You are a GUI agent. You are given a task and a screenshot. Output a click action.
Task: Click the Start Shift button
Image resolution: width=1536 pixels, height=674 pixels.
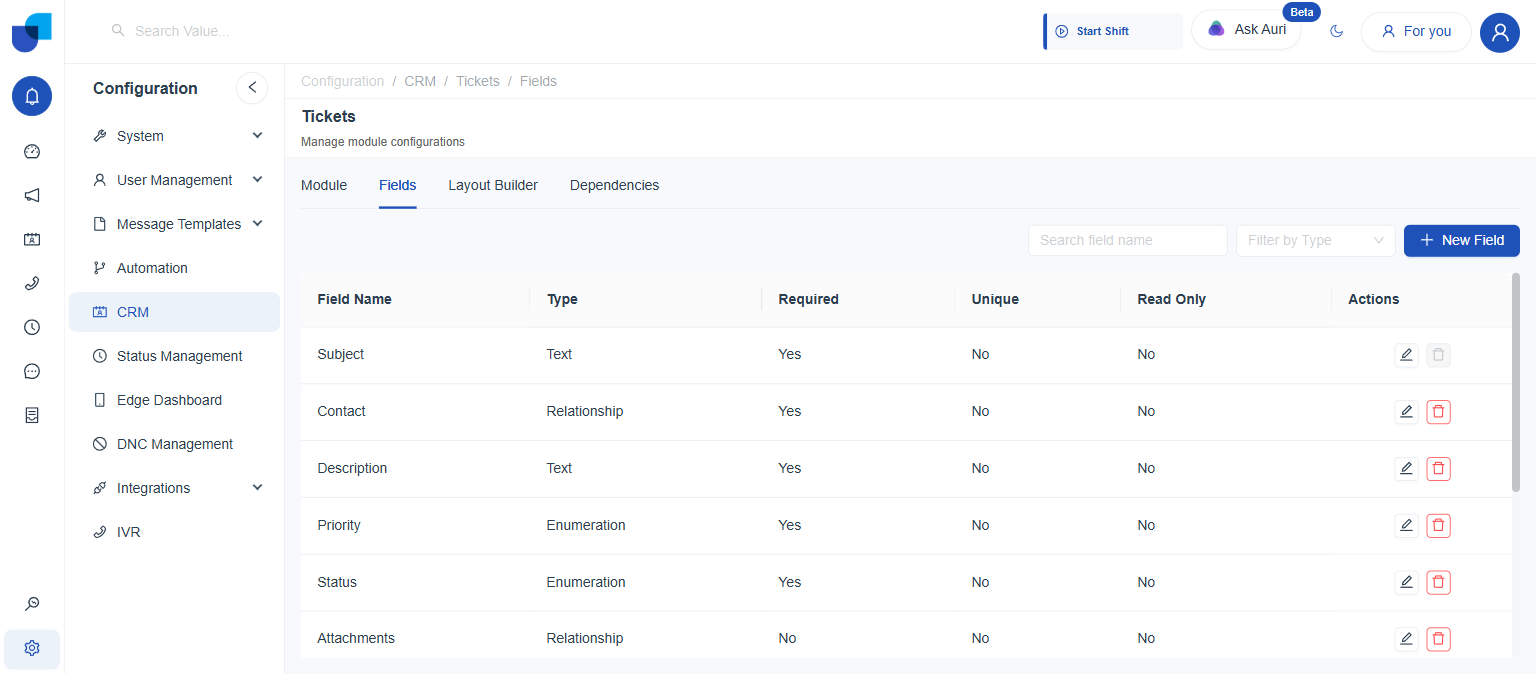coord(1113,31)
